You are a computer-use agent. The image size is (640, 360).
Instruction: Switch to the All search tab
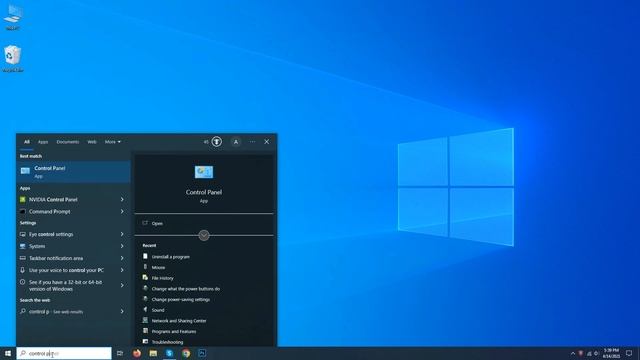[x=27, y=142]
